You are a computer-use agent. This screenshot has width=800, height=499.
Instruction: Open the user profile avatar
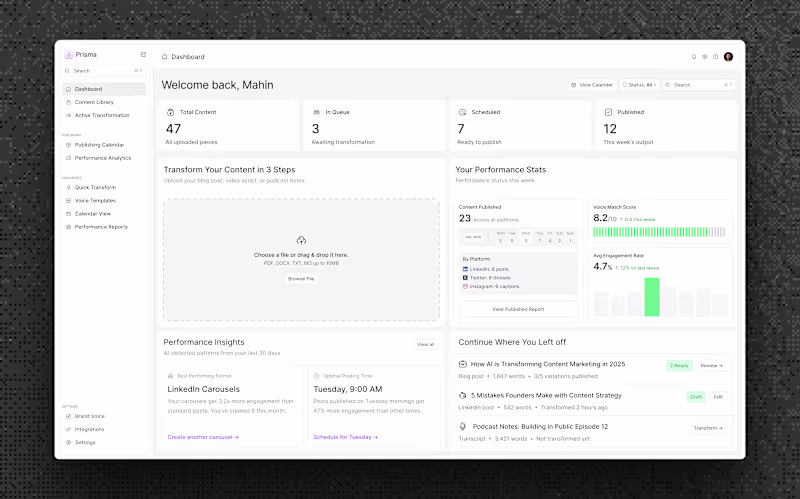point(729,57)
